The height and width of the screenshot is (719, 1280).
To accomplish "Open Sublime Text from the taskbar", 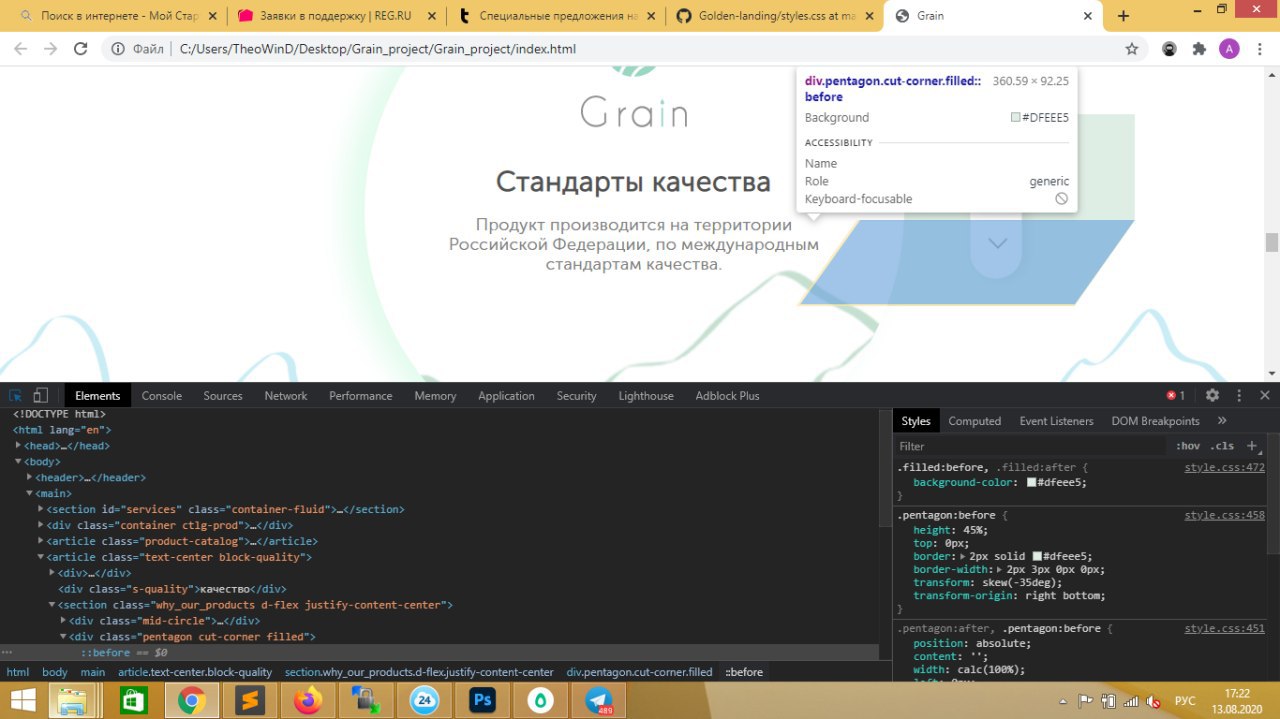I will 249,701.
